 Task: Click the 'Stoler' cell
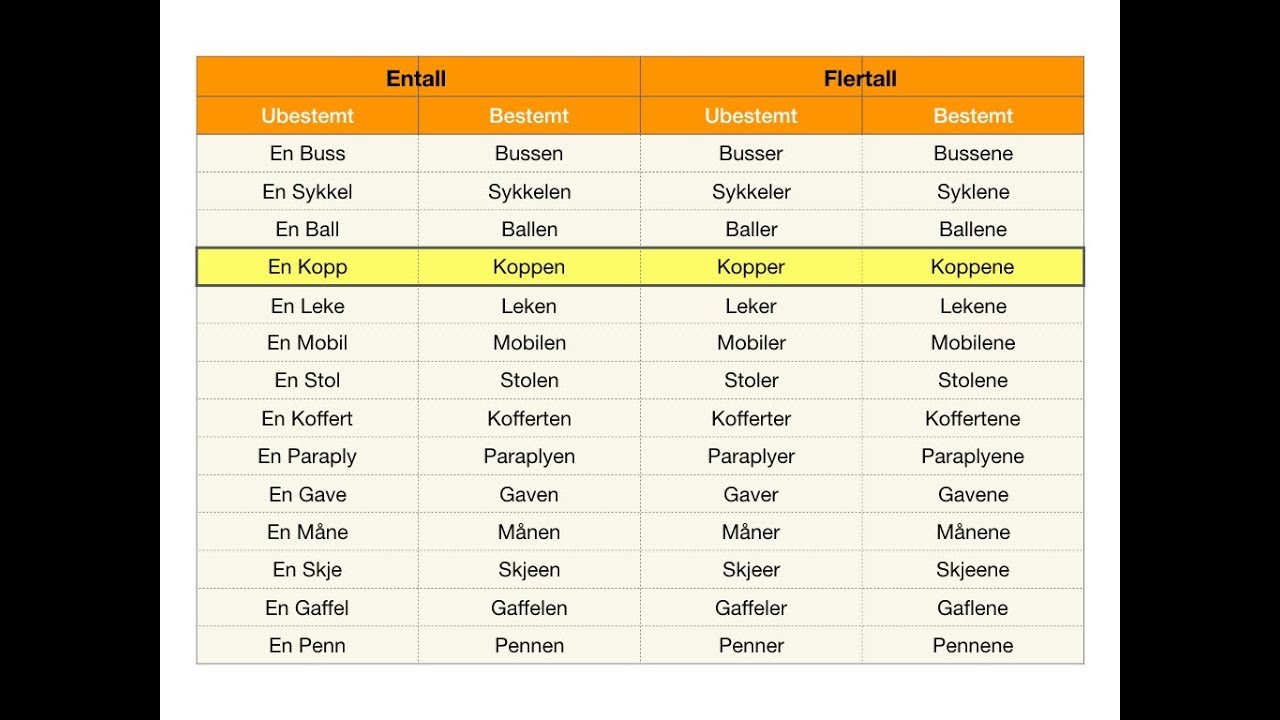(751, 381)
